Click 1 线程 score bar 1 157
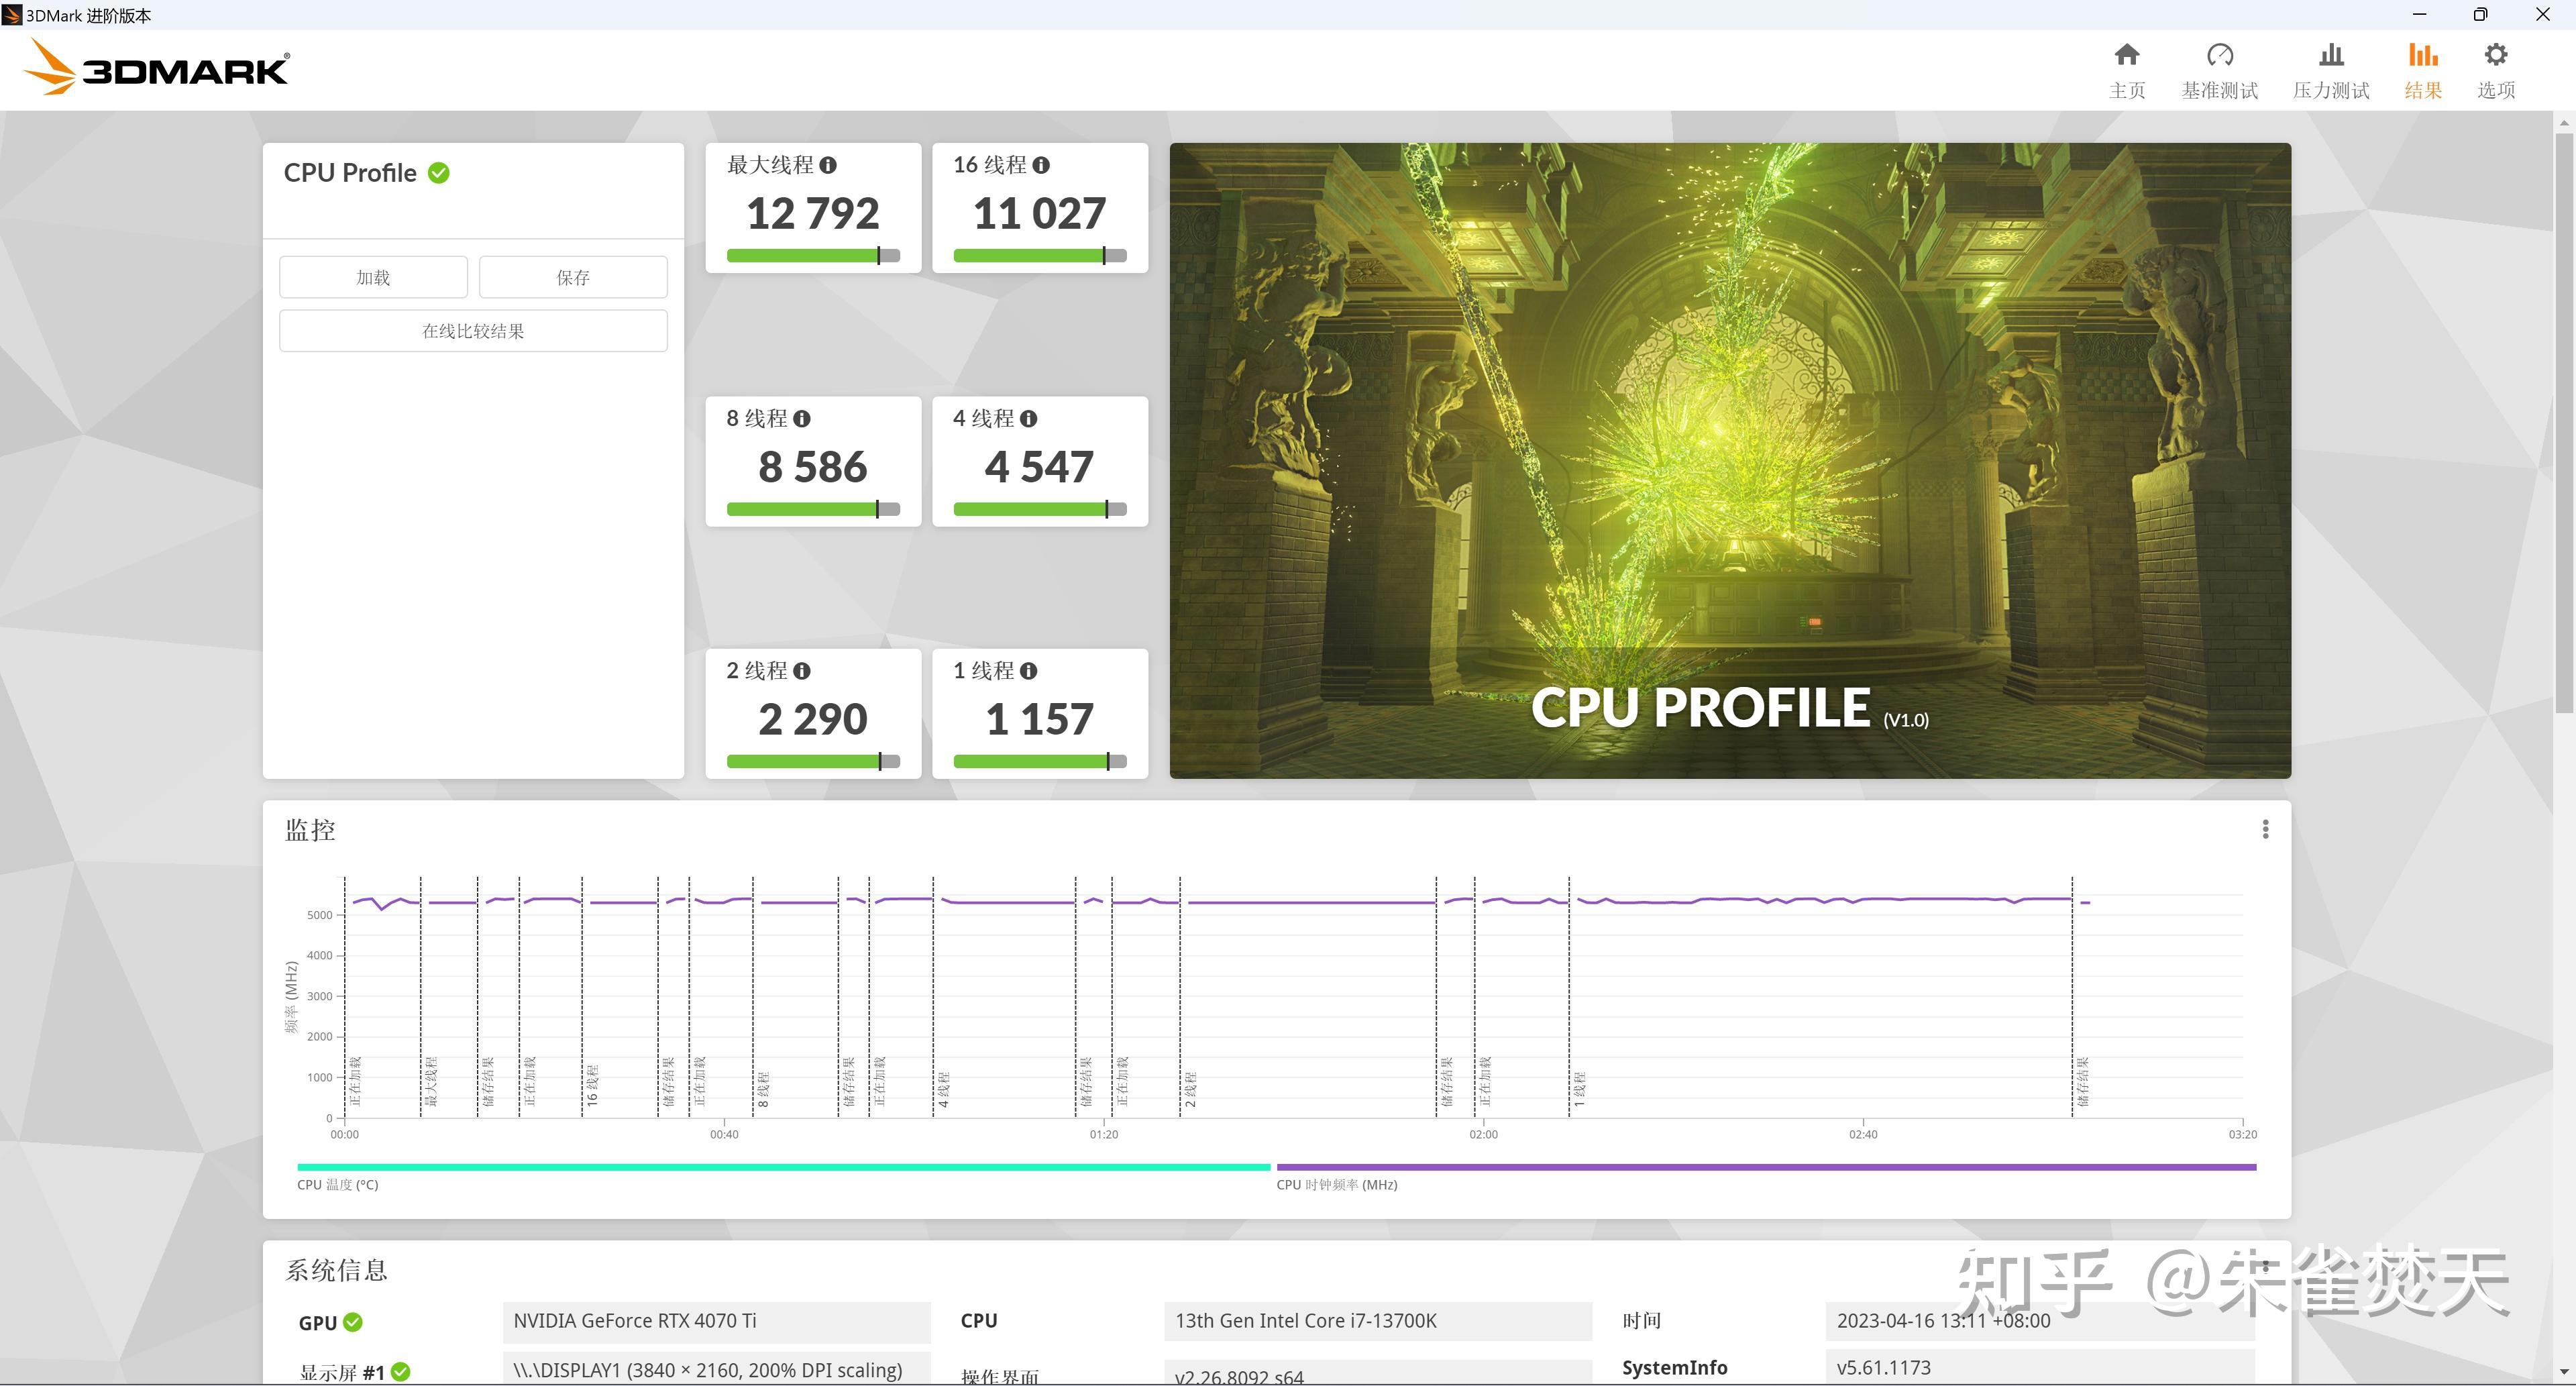 click(1040, 762)
